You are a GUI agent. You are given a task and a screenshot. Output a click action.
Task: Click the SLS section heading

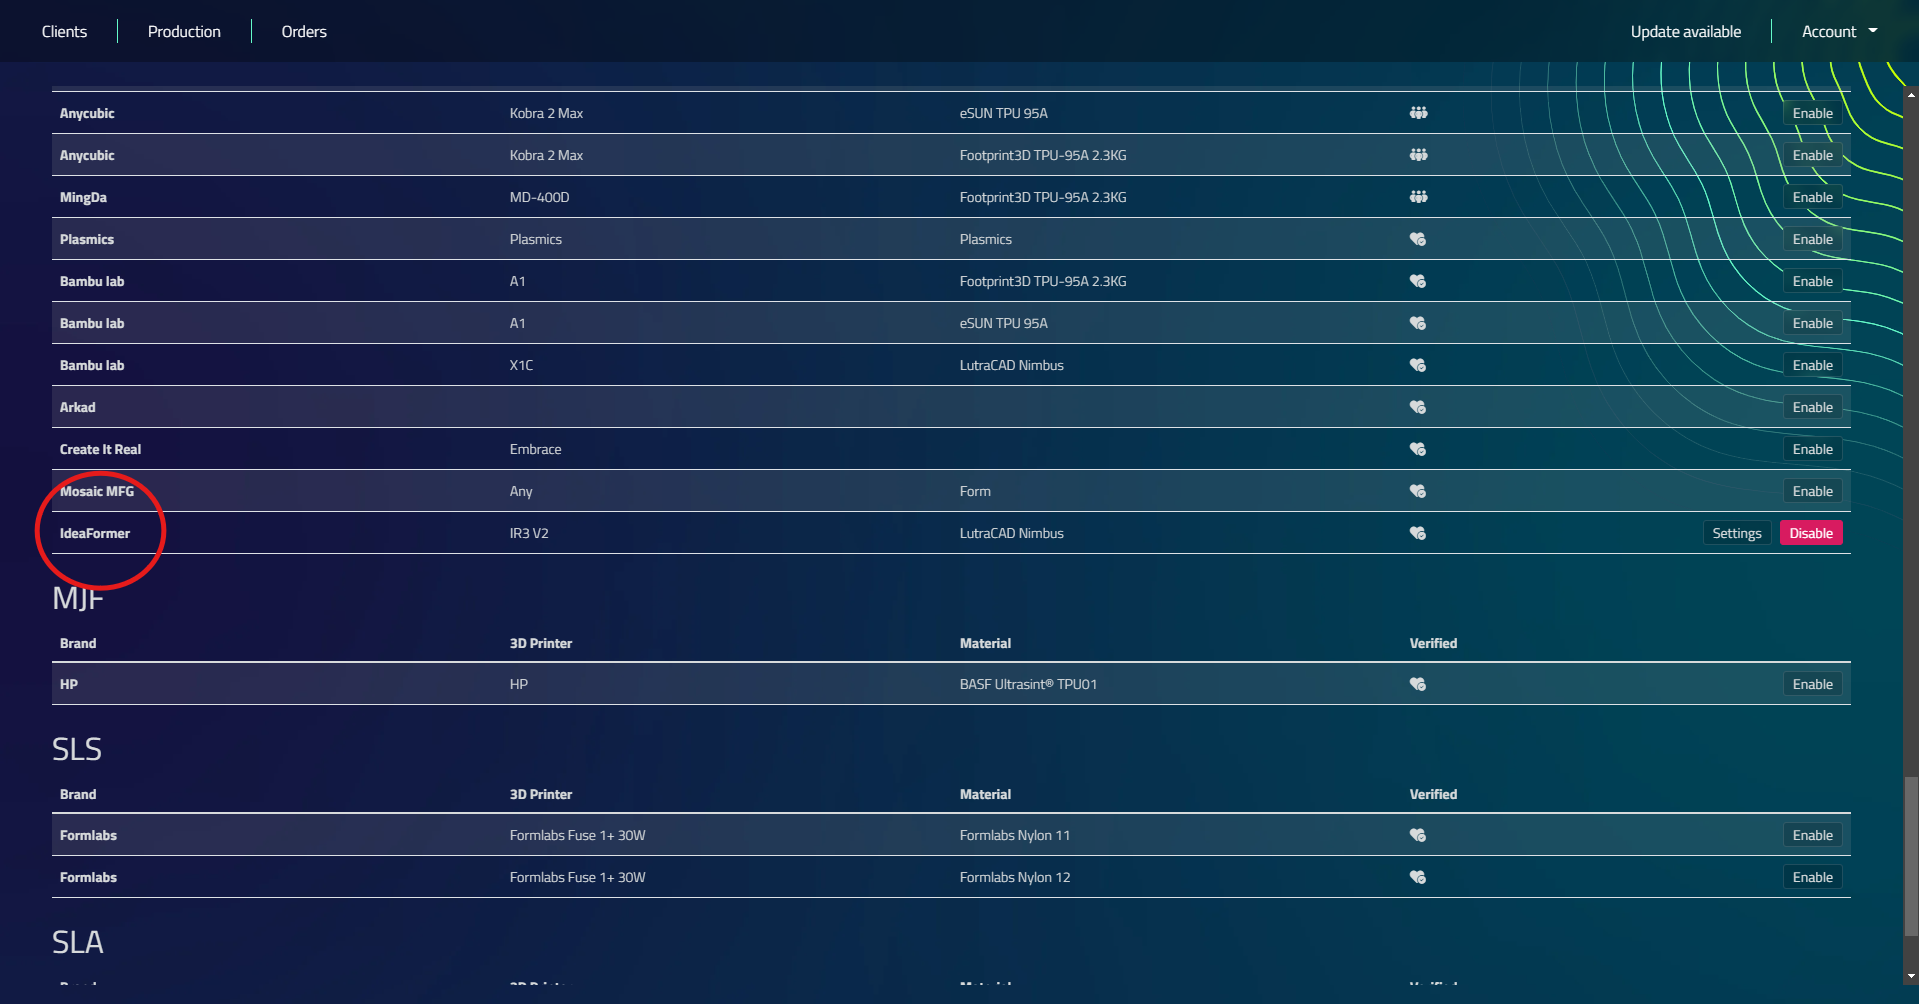tap(77, 749)
